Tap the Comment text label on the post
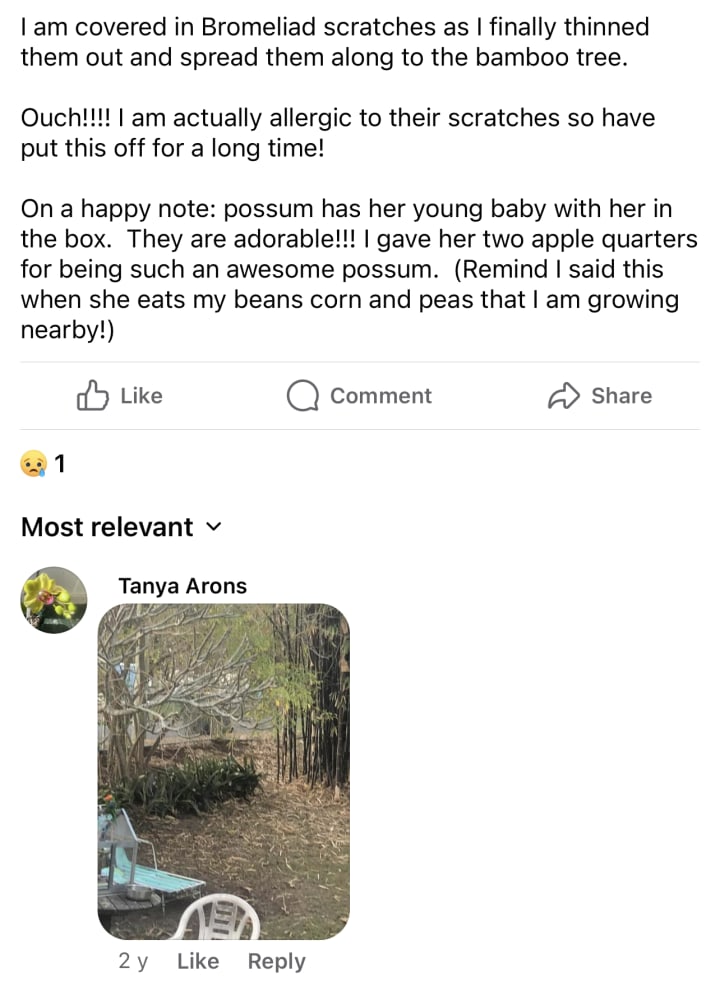 [380, 396]
